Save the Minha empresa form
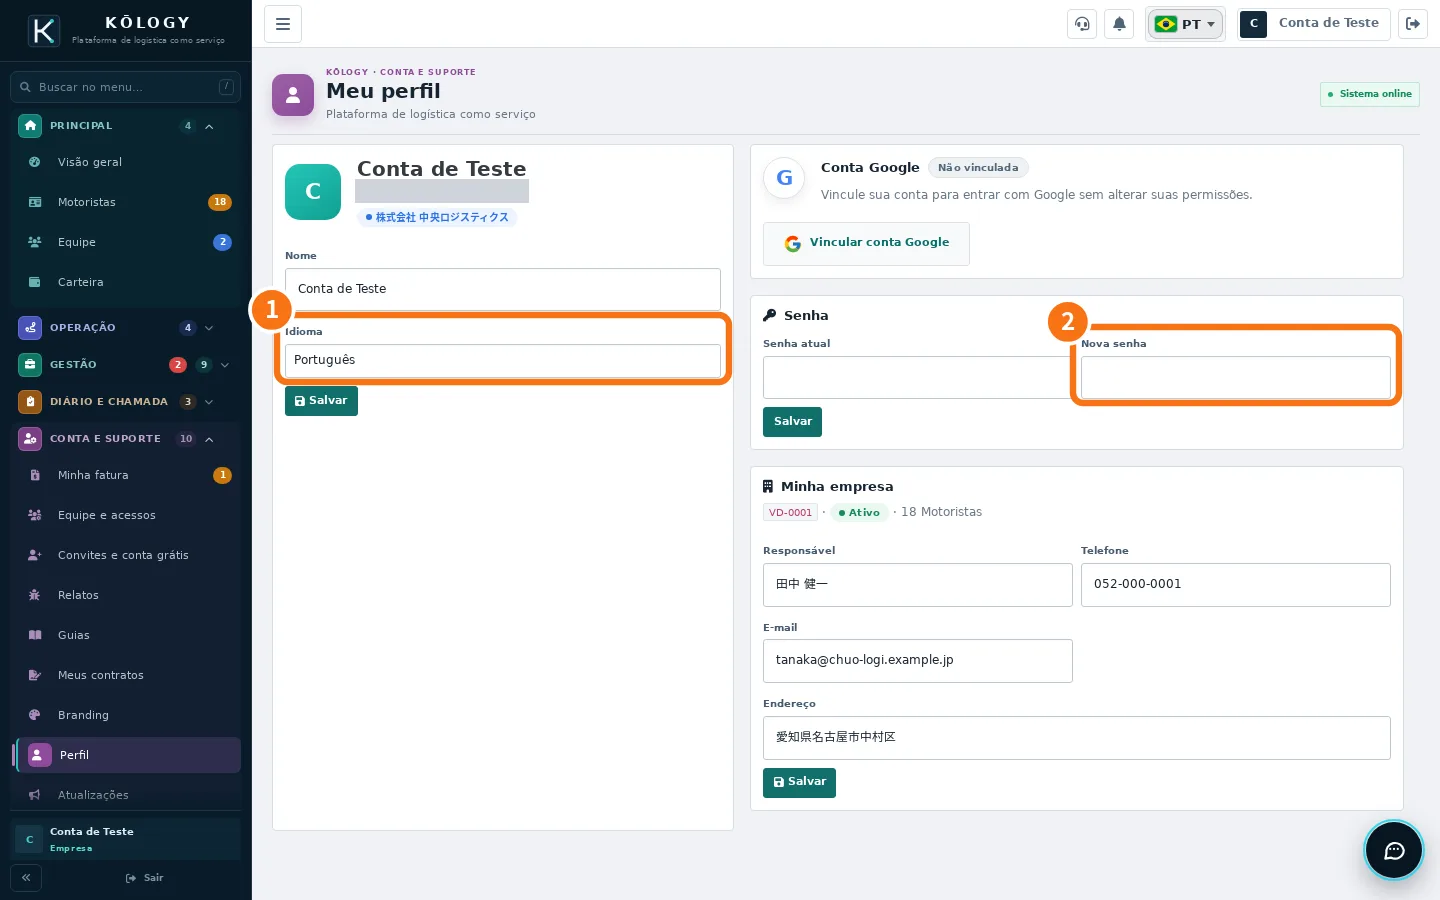1440x900 pixels. coord(799,782)
